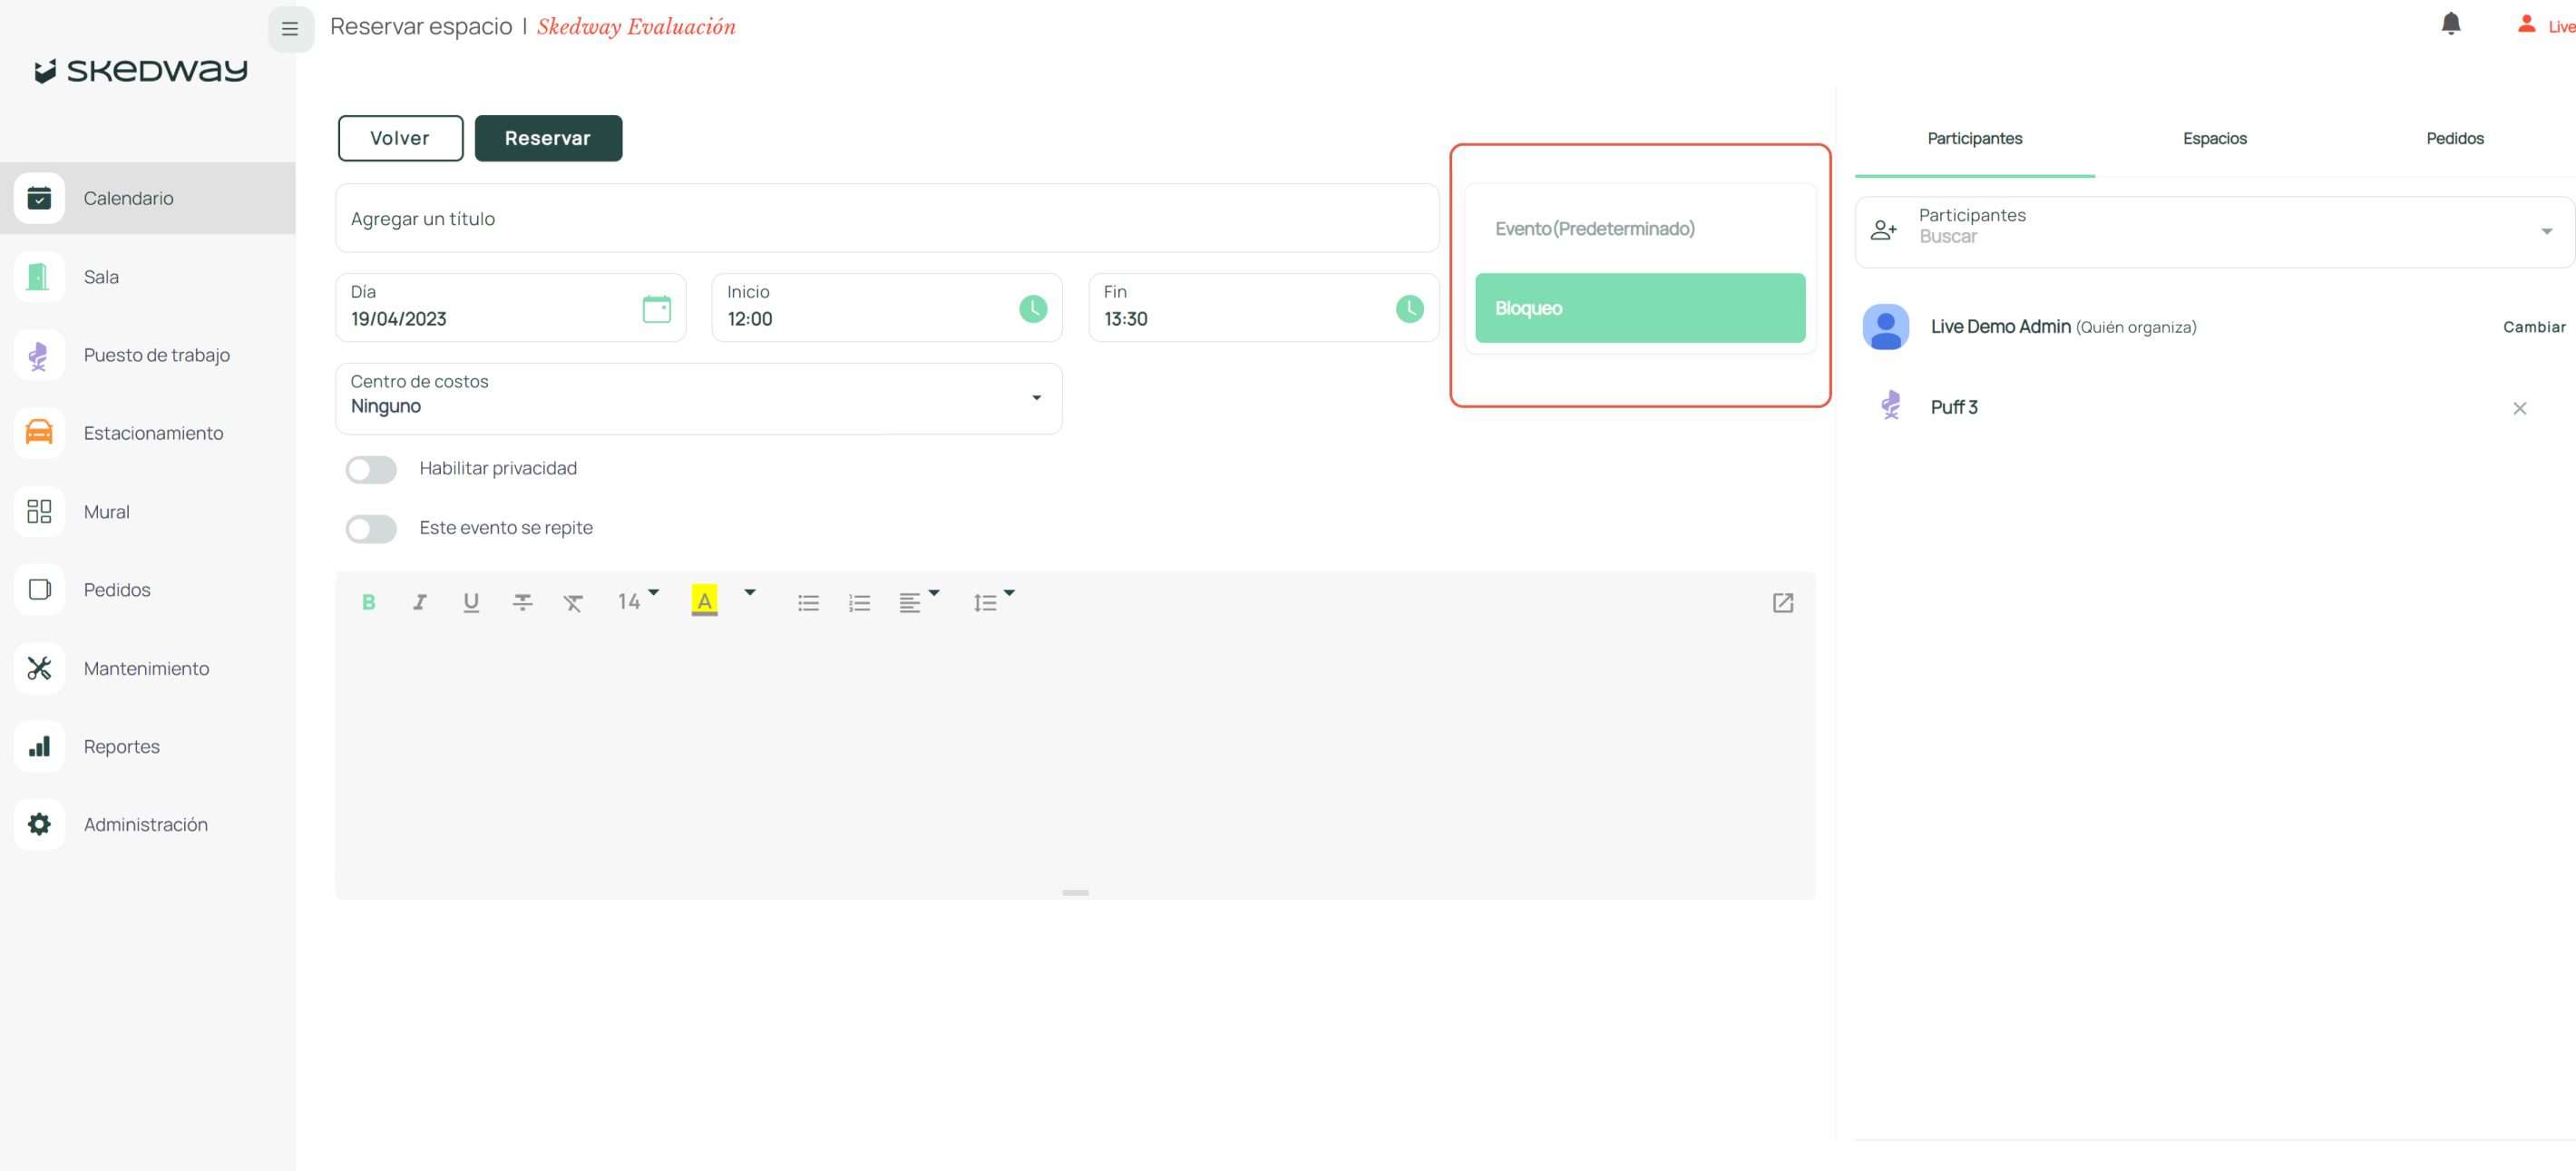Apply strikethrough formatting
The width and height of the screenshot is (2576, 1171).
pyautogui.click(x=522, y=602)
